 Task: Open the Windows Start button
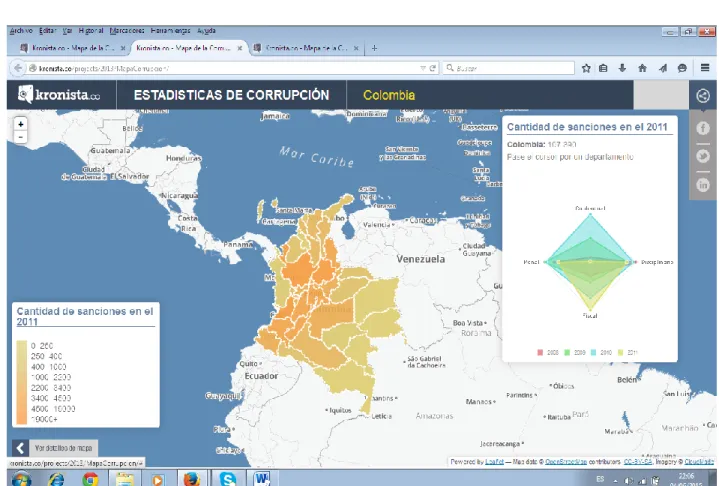pyautogui.click(x=21, y=479)
